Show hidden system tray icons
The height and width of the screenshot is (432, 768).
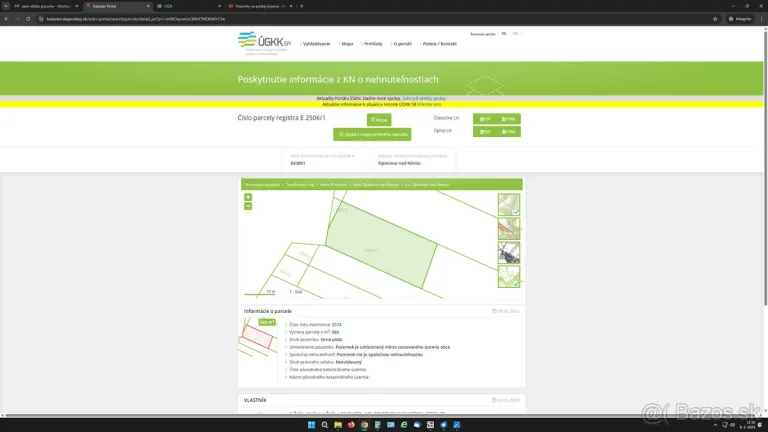[715, 425]
